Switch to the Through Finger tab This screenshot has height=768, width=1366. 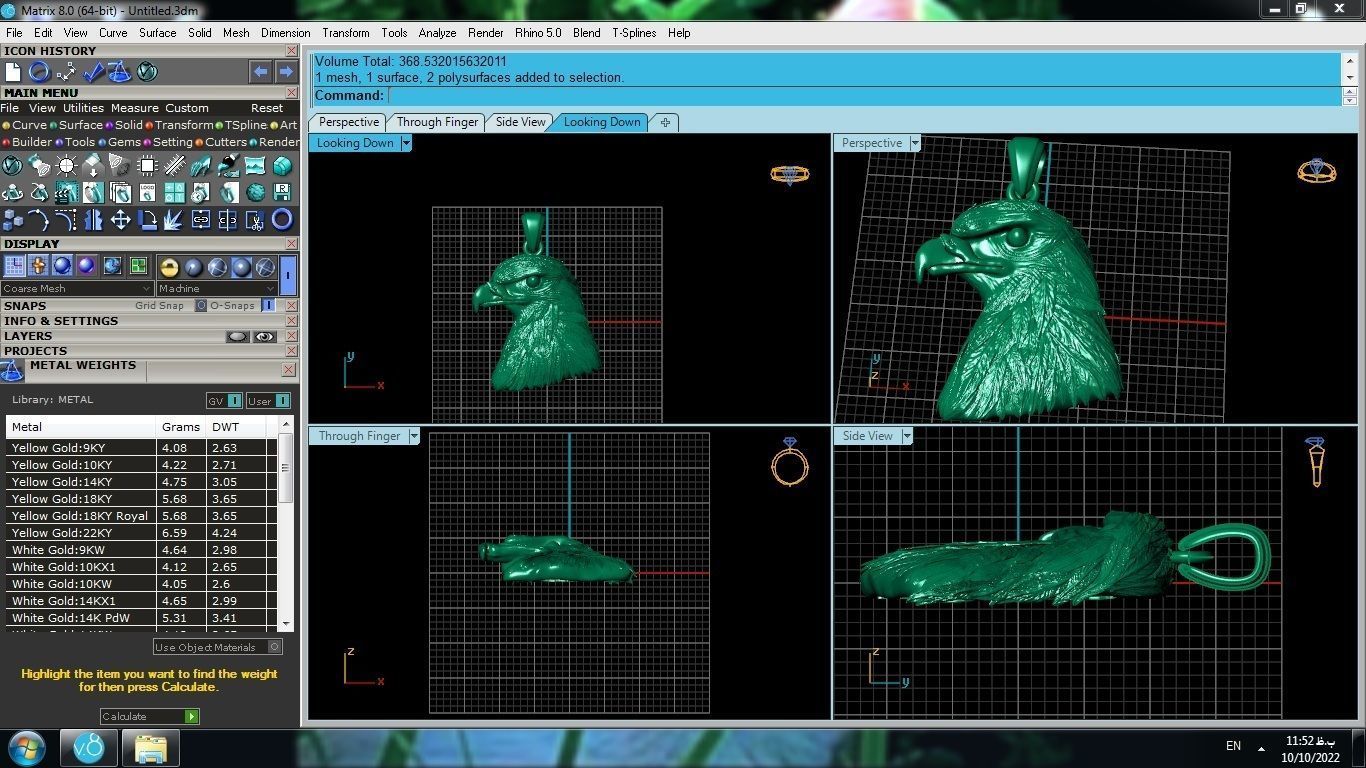[x=437, y=122]
